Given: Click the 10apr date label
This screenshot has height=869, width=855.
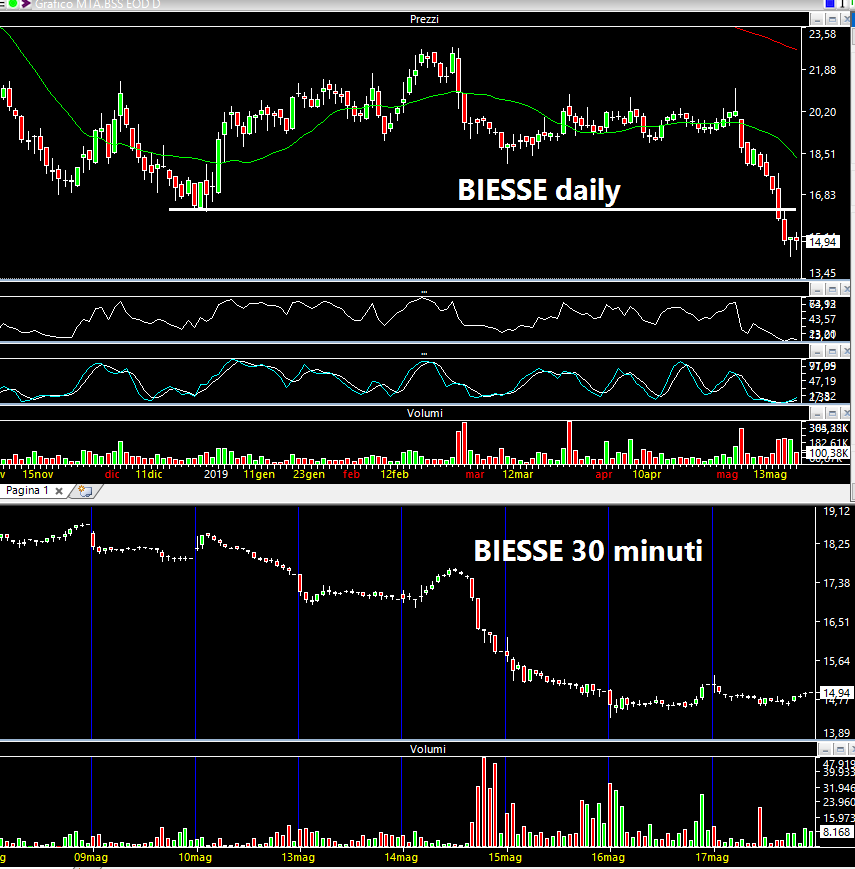Looking at the screenshot, I should (647, 474).
